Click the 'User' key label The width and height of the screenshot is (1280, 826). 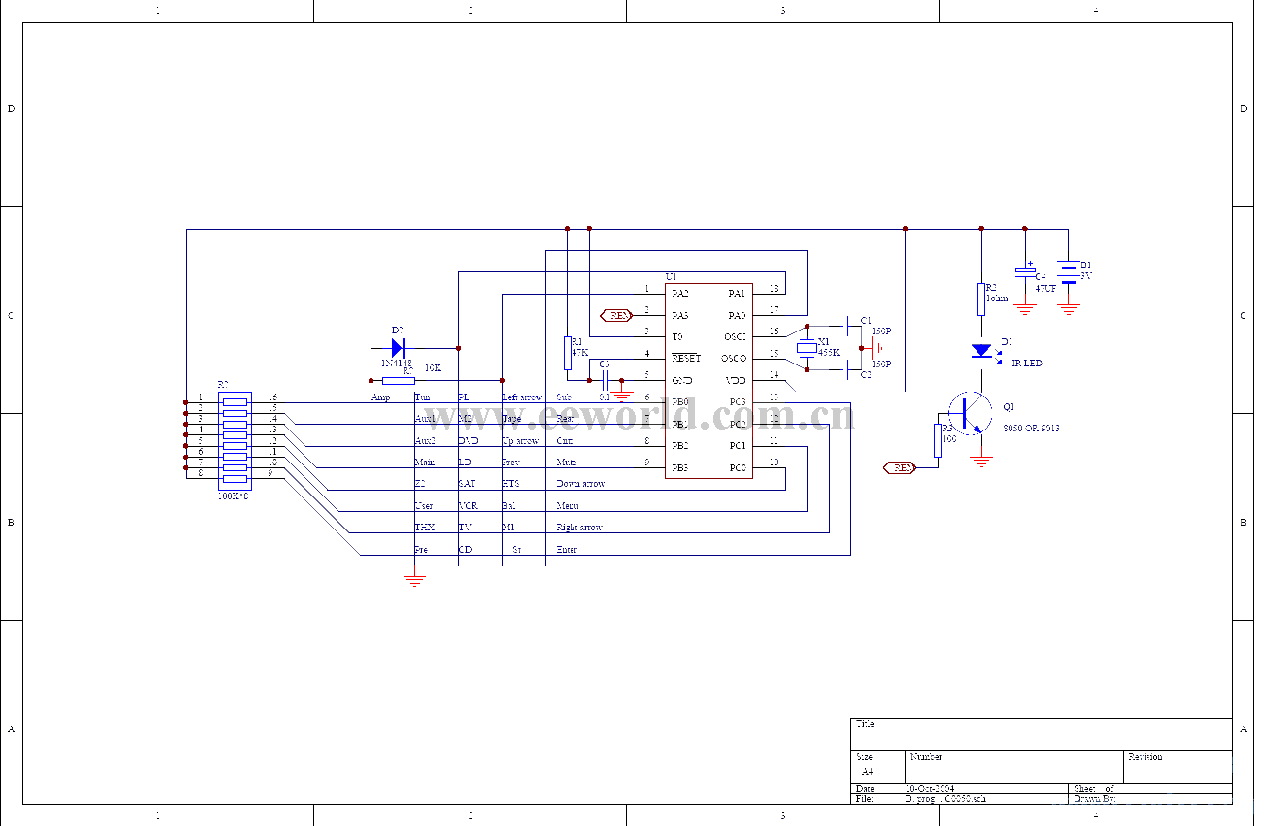pyautogui.click(x=424, y=506)
